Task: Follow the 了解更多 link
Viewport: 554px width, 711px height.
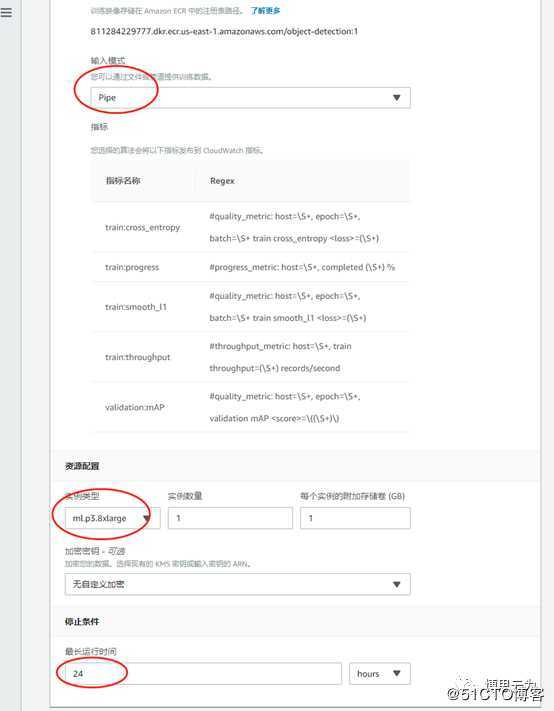Action: [x=265, y=10]
